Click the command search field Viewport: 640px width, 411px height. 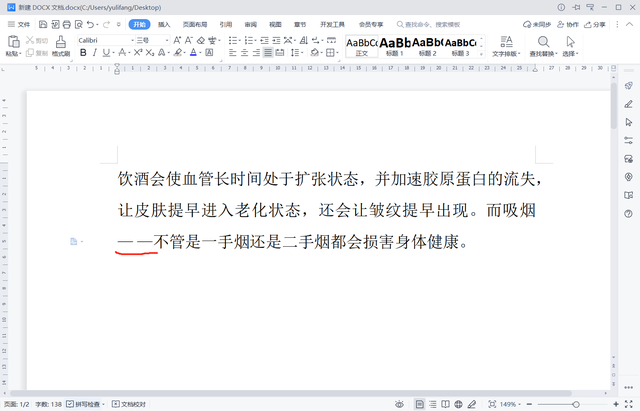coord(429,24)
